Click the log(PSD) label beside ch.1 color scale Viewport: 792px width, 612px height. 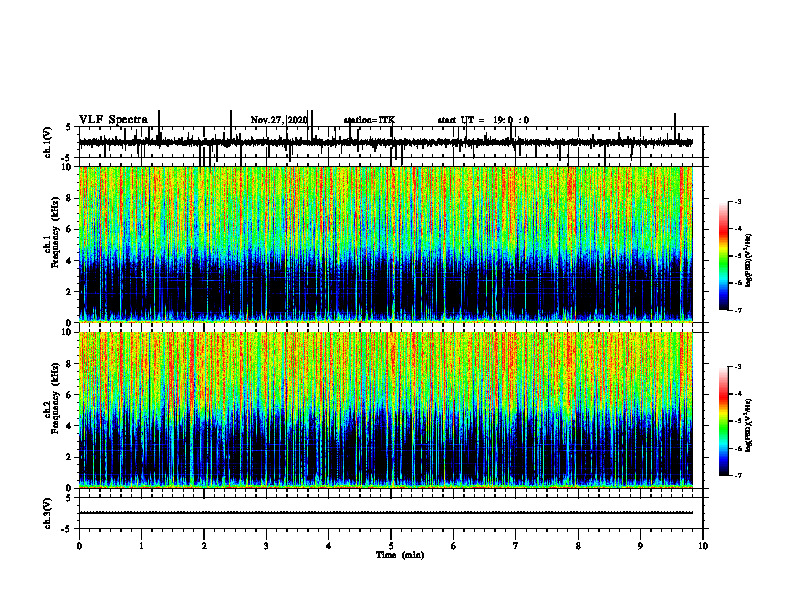(749, 260)
